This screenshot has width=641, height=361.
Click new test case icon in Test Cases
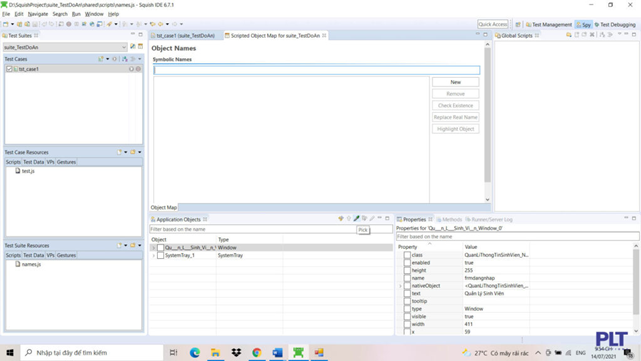(101, 59)
